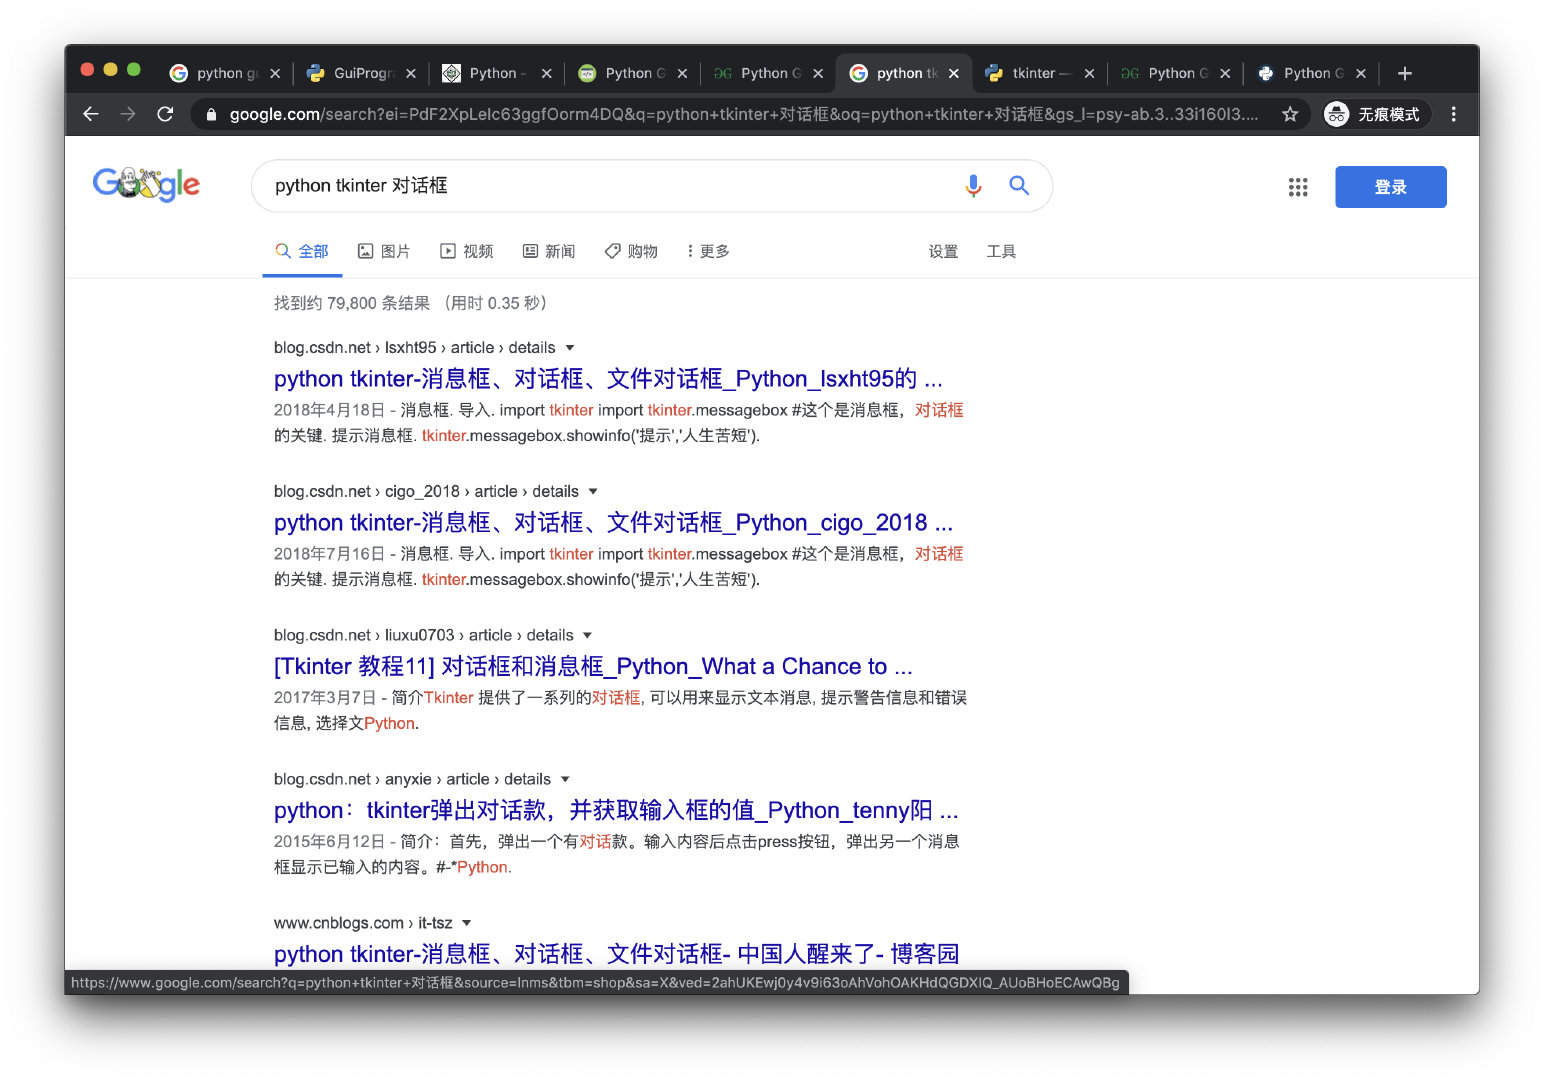Reload the Google search page
This screenshot has width=1544, height=1080.
point(166,114)
